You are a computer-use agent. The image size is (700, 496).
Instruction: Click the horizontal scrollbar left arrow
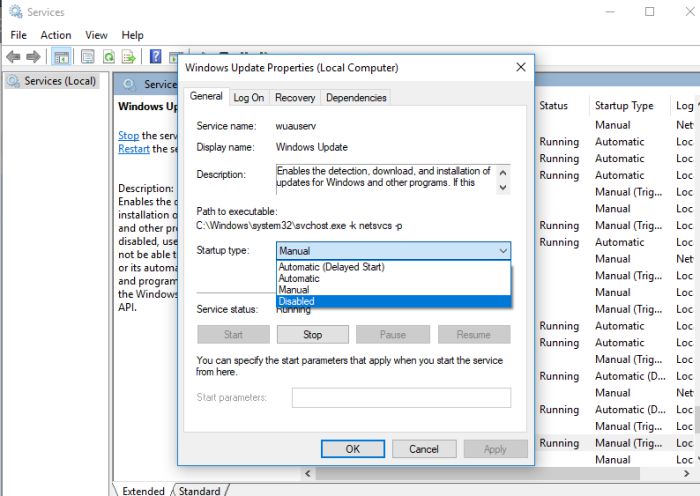coord(308,474)
